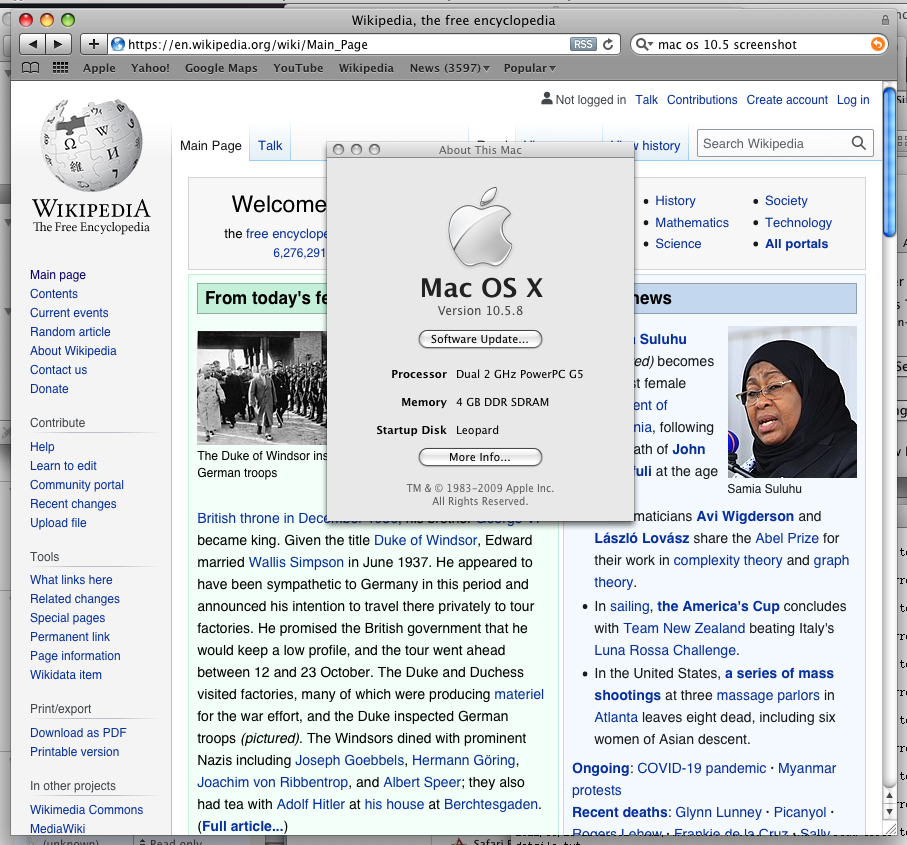Switch to the Talk tab
The height and width of the screenshot is (845, 907).
pos(270,146)
